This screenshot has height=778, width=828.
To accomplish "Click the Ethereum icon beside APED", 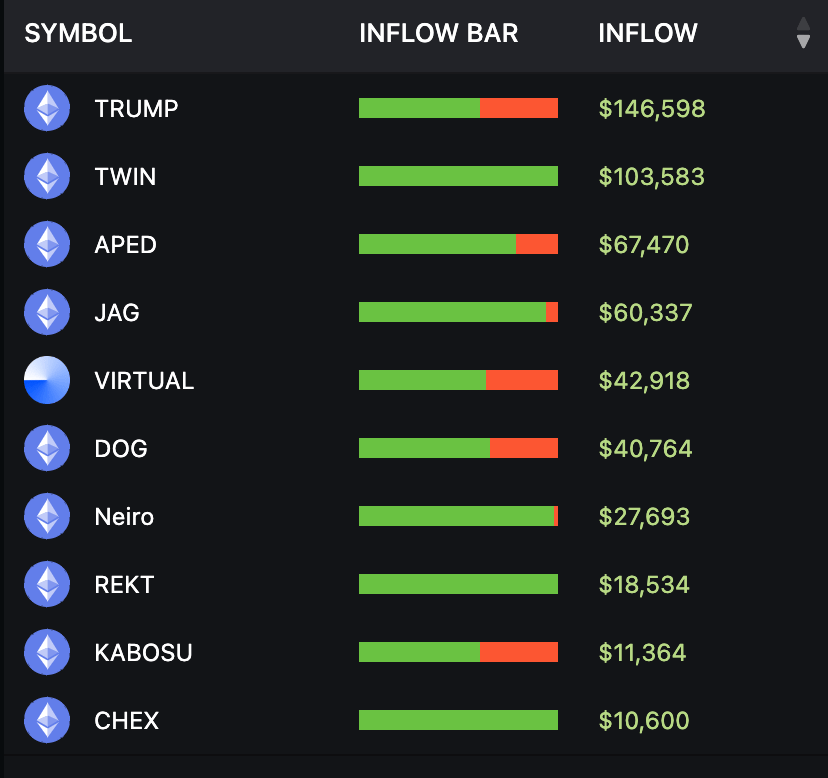I will 47,244.
